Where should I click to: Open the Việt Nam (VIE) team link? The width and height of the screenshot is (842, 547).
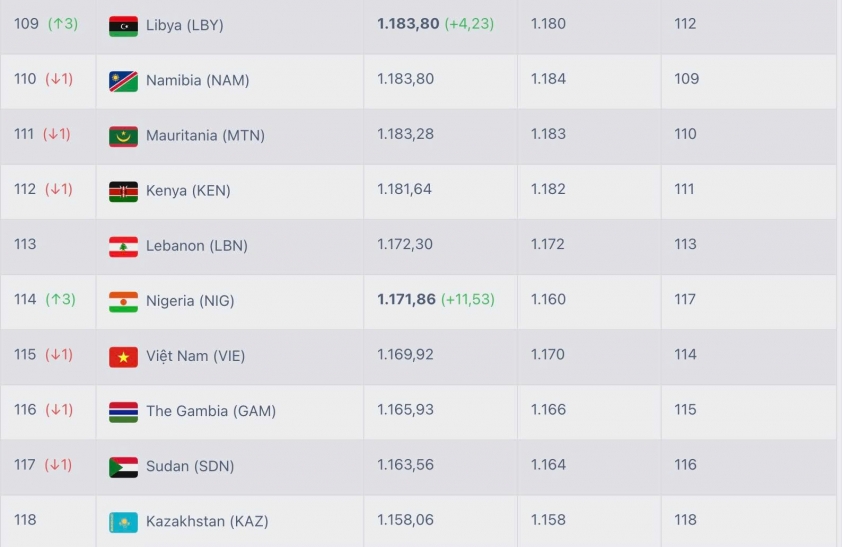[195, 355]
